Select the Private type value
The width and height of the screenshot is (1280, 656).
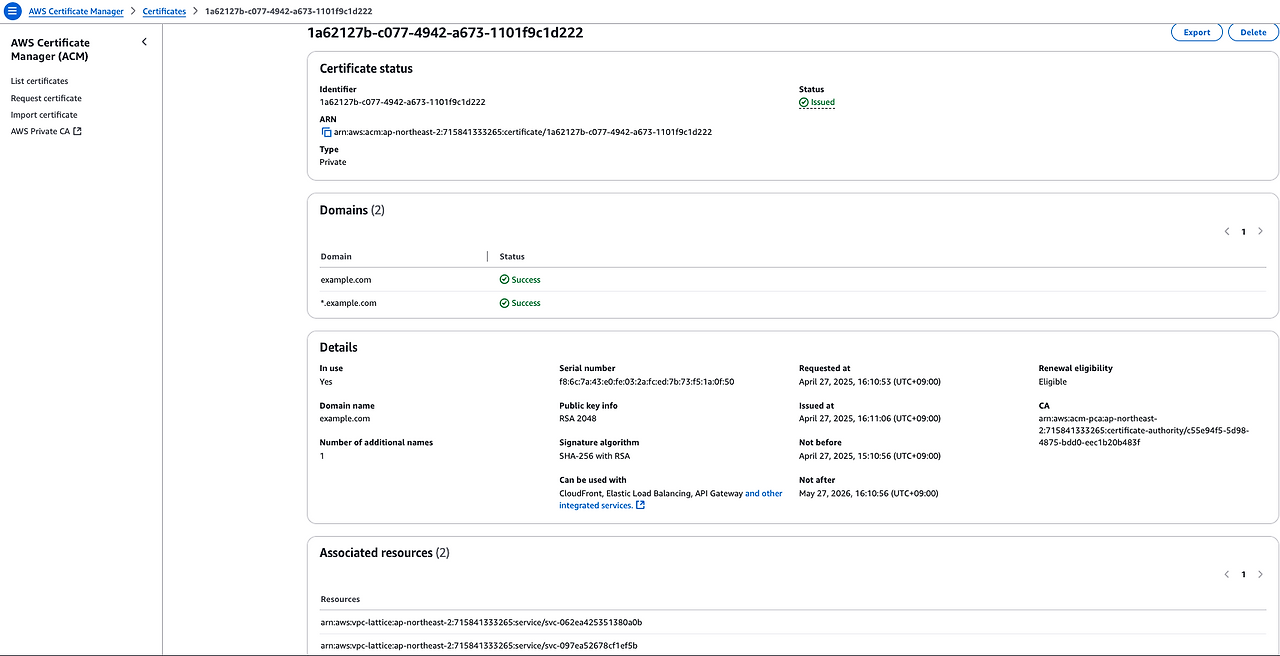click(333, 162)
